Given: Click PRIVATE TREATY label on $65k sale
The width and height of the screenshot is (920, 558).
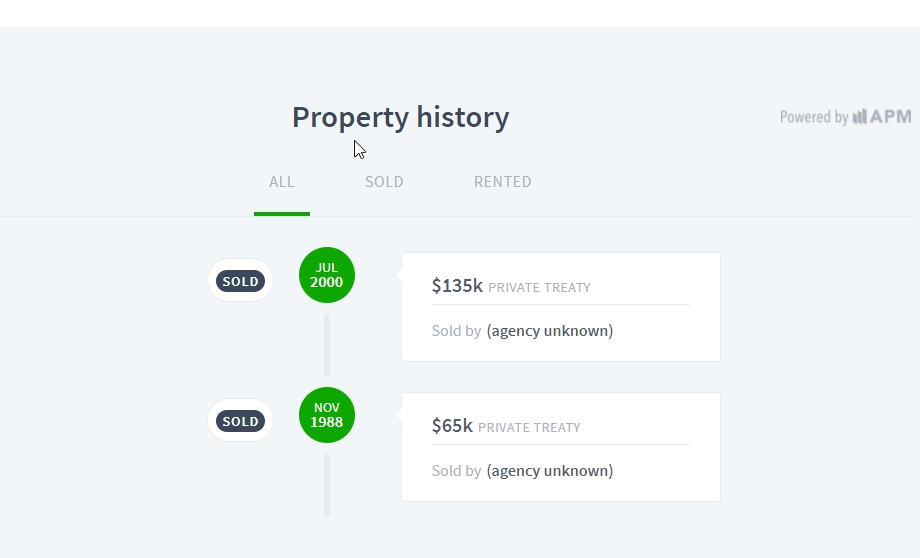Looking at the screenshot, I should pyautogui.click(x=529, y=428).
